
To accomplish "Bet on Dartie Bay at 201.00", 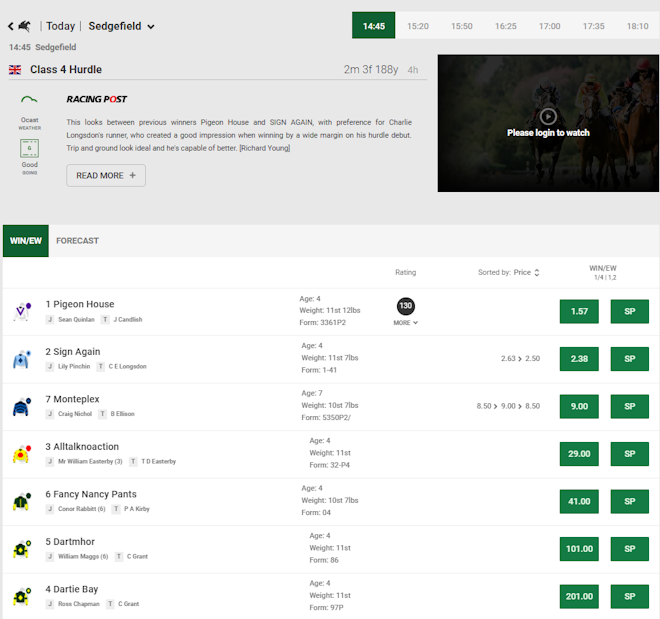I will pyautogui.click(x=579, y=597).
